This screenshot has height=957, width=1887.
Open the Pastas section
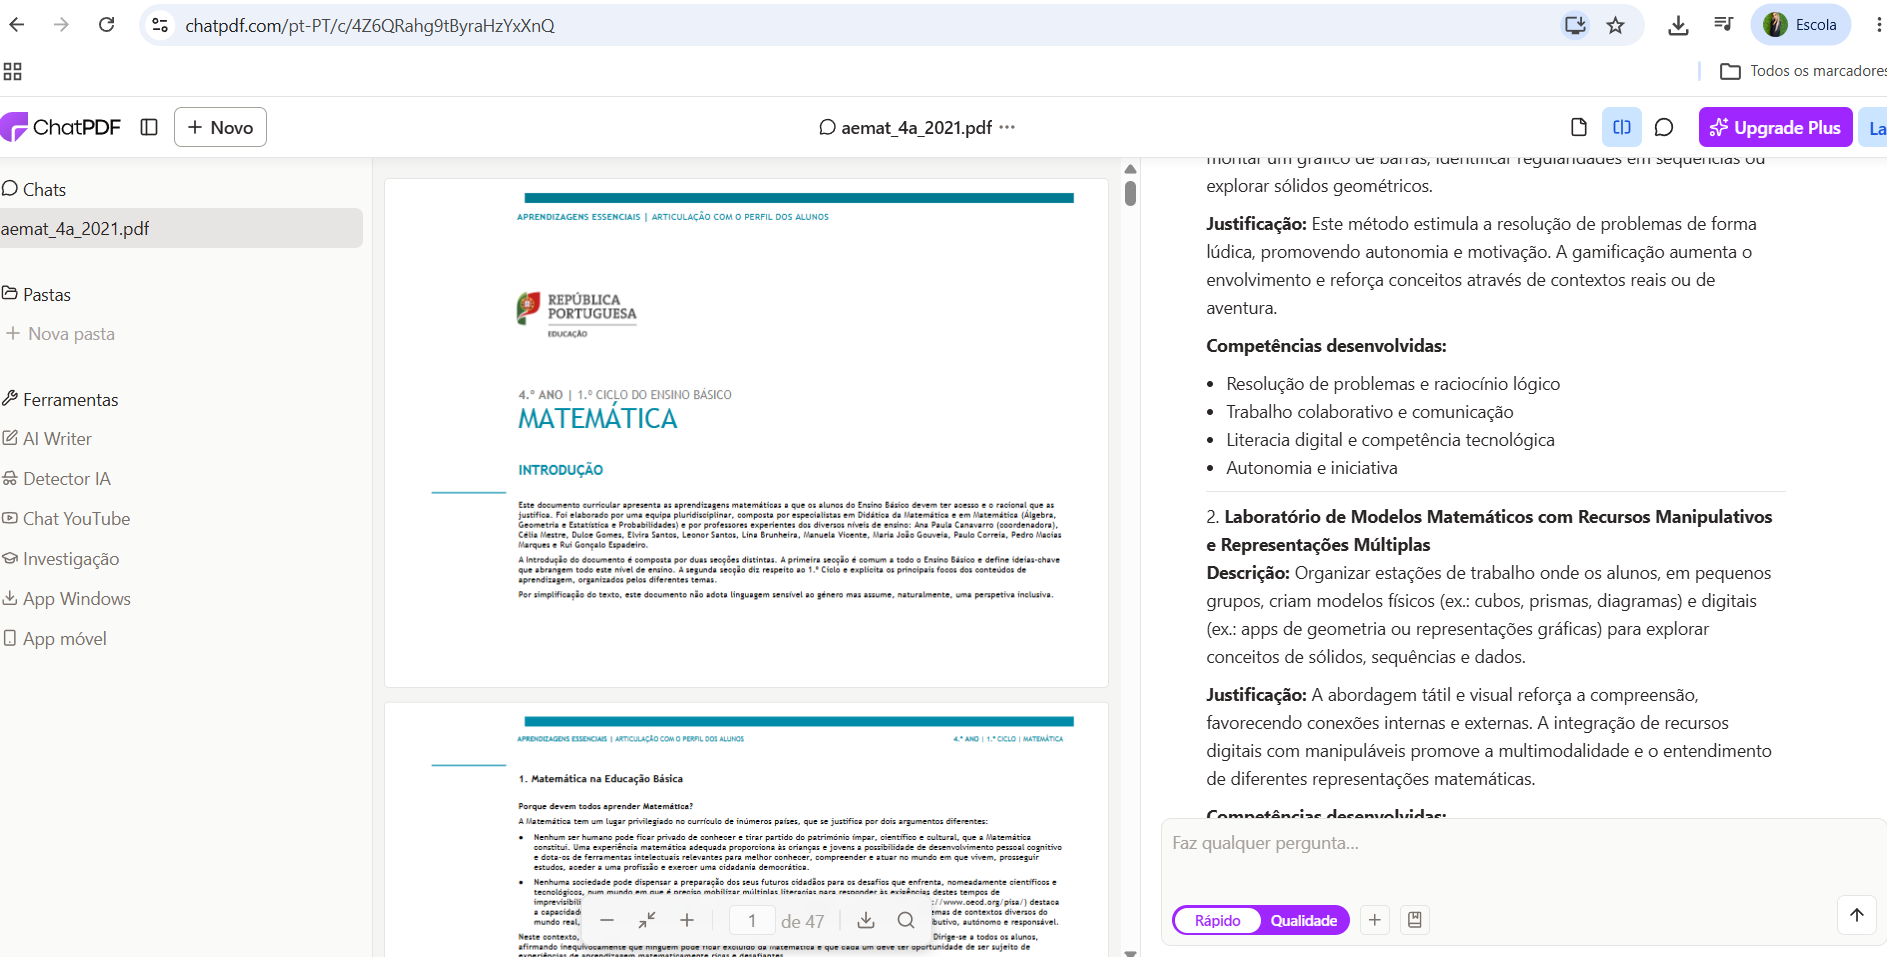click(x=36, y=294)
